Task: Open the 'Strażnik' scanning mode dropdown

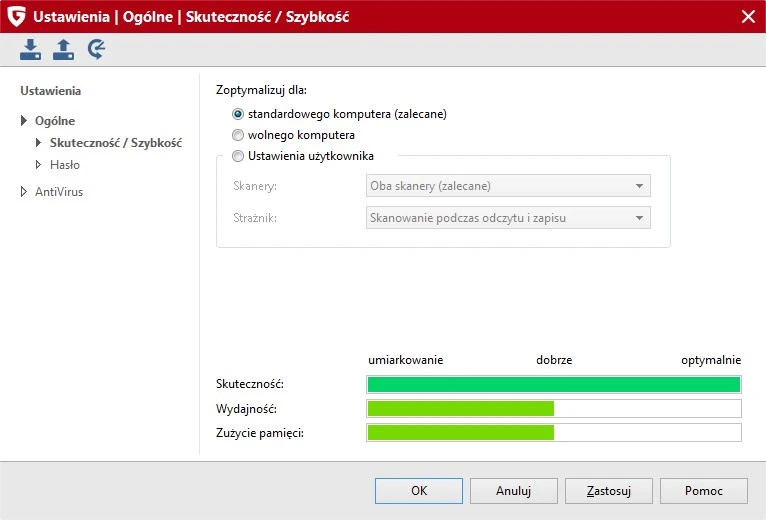Action: click(508, 218)
